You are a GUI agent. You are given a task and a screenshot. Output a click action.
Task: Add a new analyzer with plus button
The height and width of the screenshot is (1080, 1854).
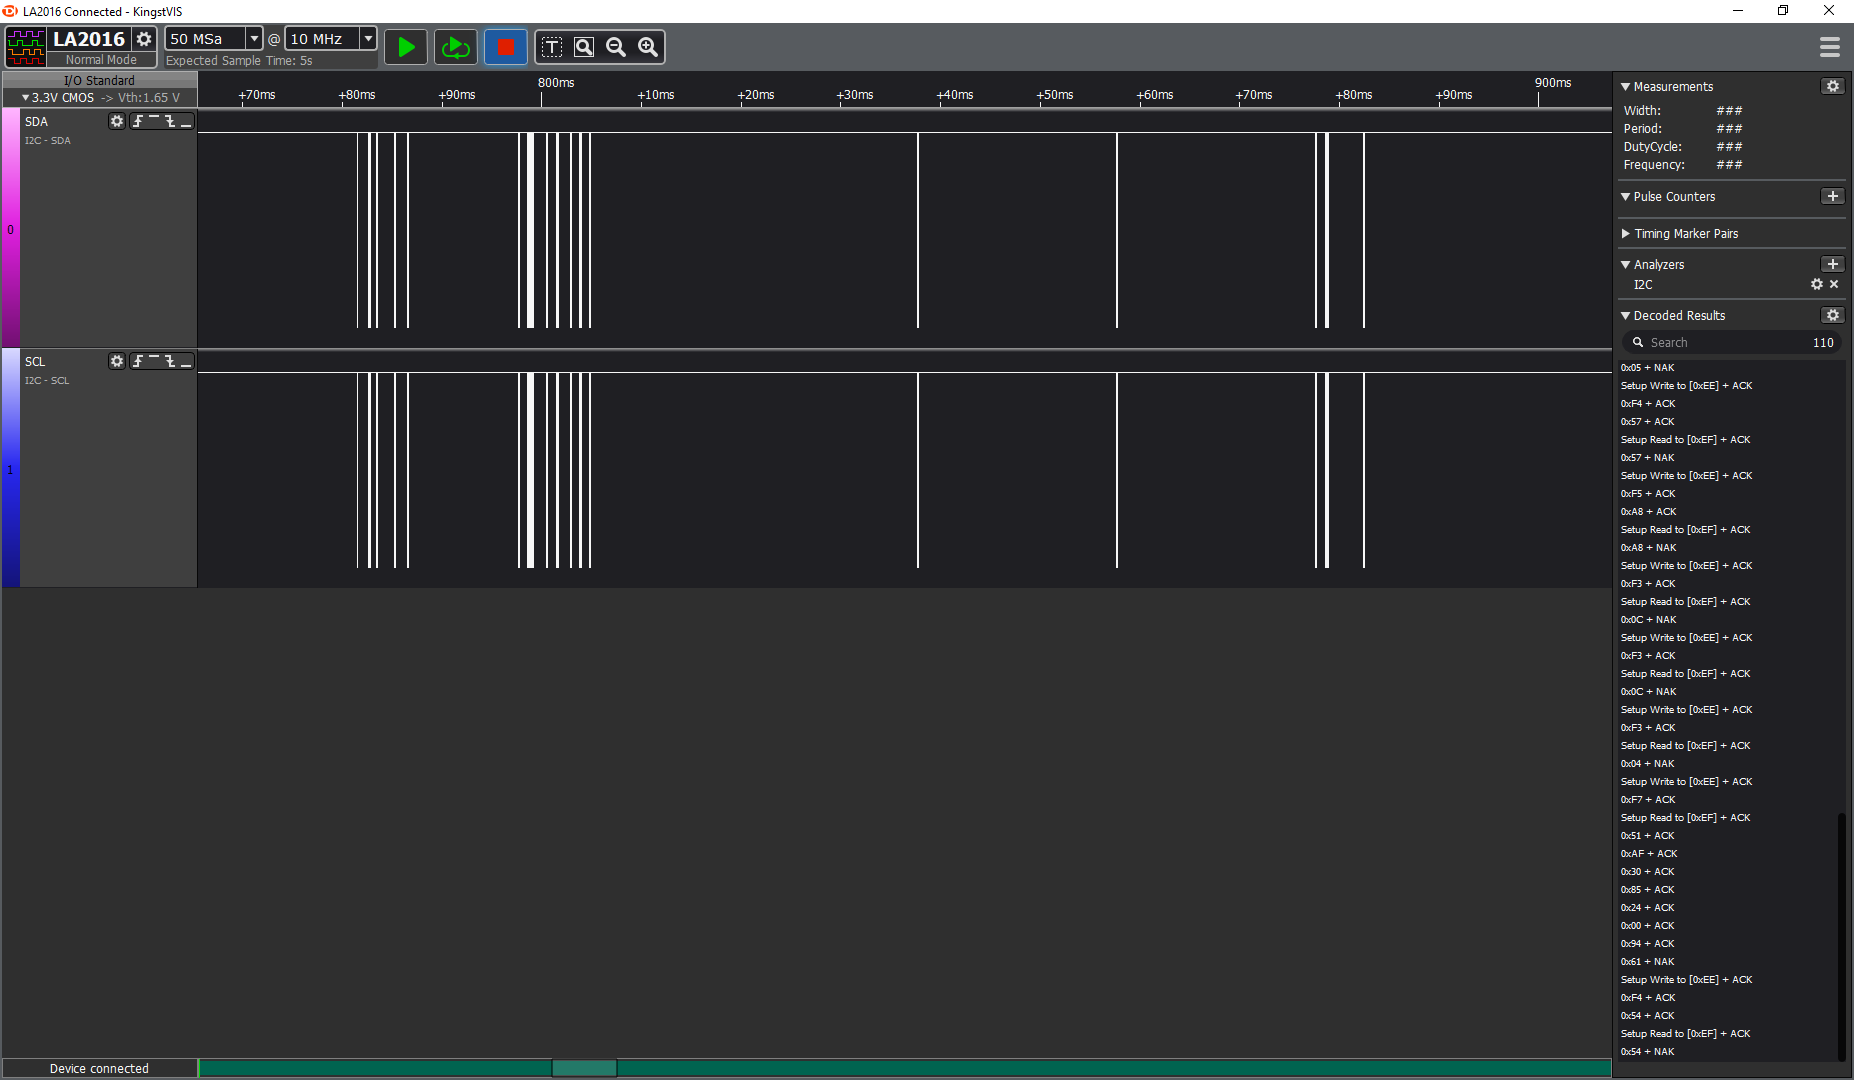1832,265
